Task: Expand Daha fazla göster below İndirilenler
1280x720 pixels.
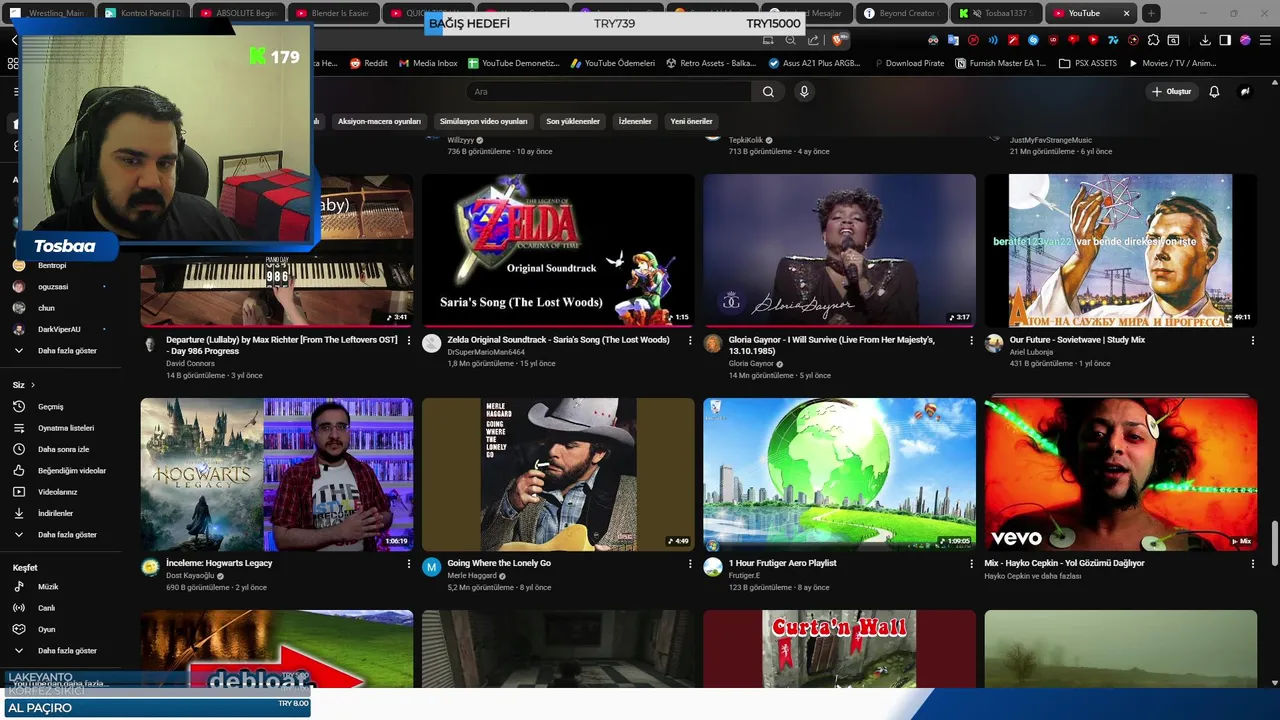Action: [60, 535]
